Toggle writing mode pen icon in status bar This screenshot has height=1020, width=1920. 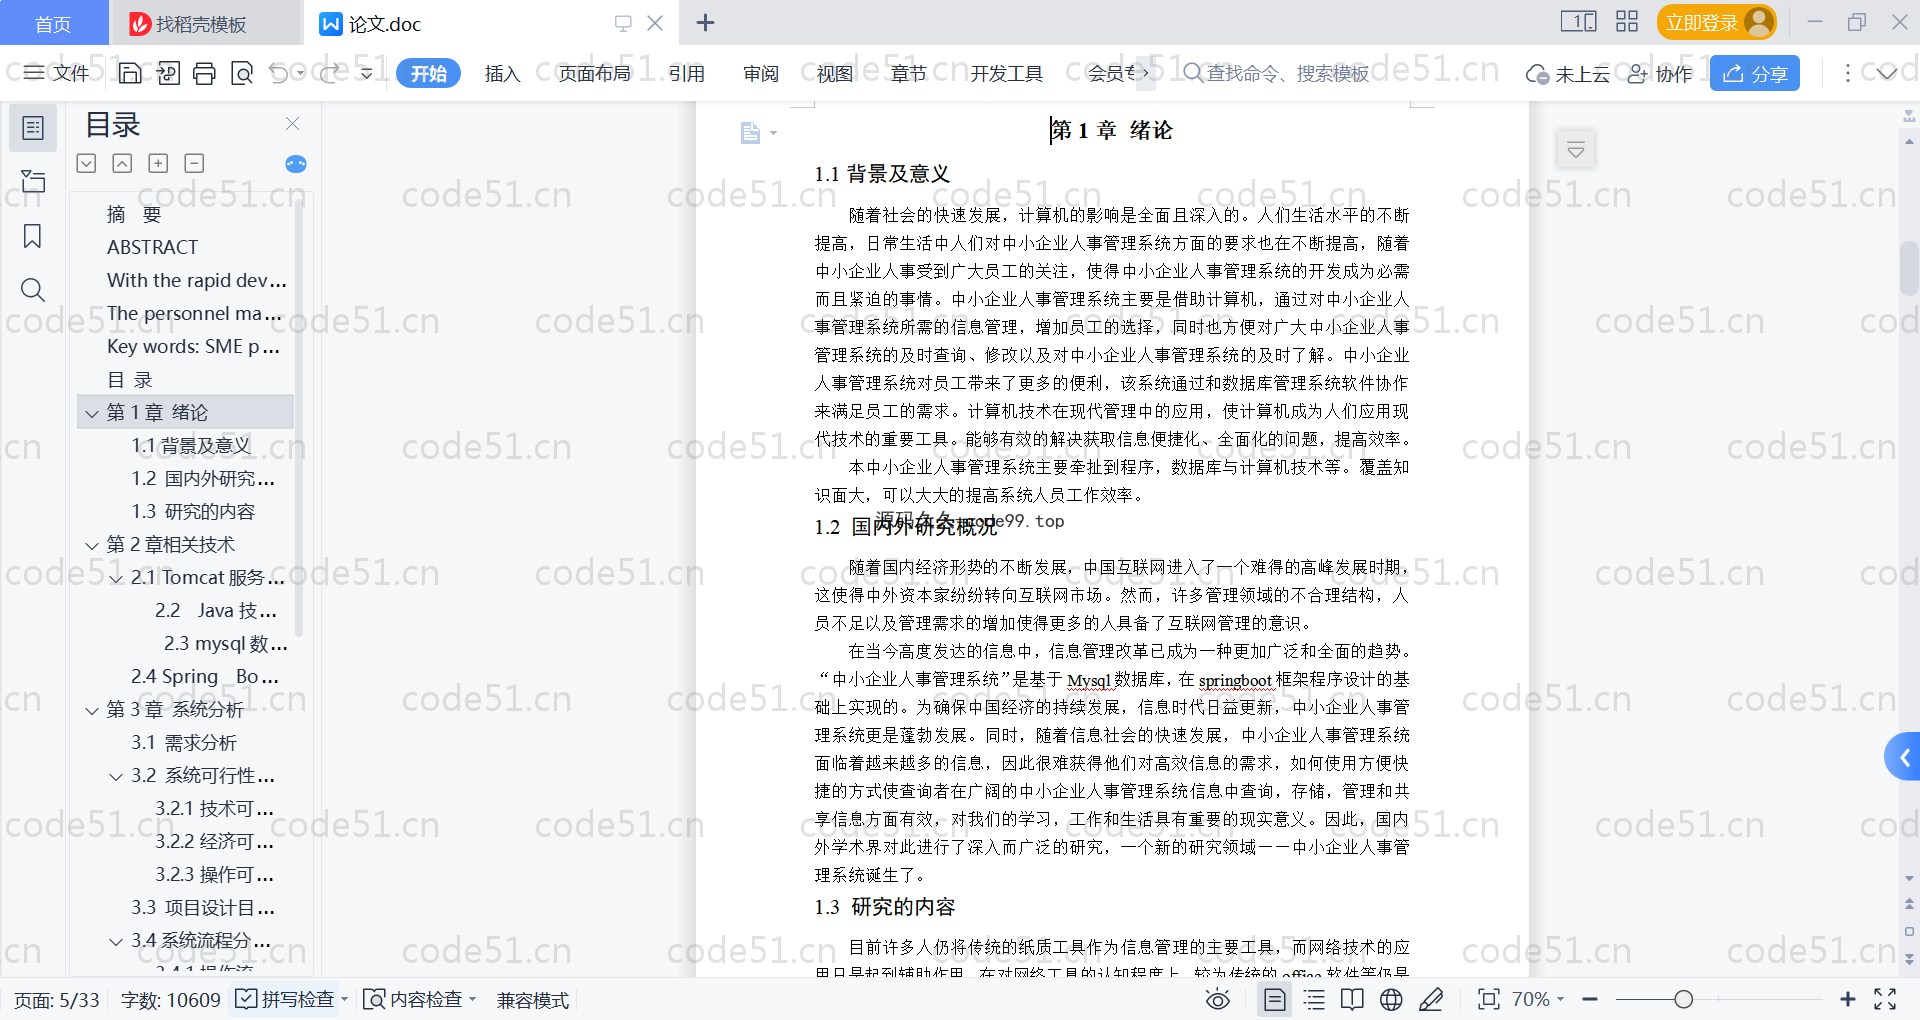[x=1431, y=999]
